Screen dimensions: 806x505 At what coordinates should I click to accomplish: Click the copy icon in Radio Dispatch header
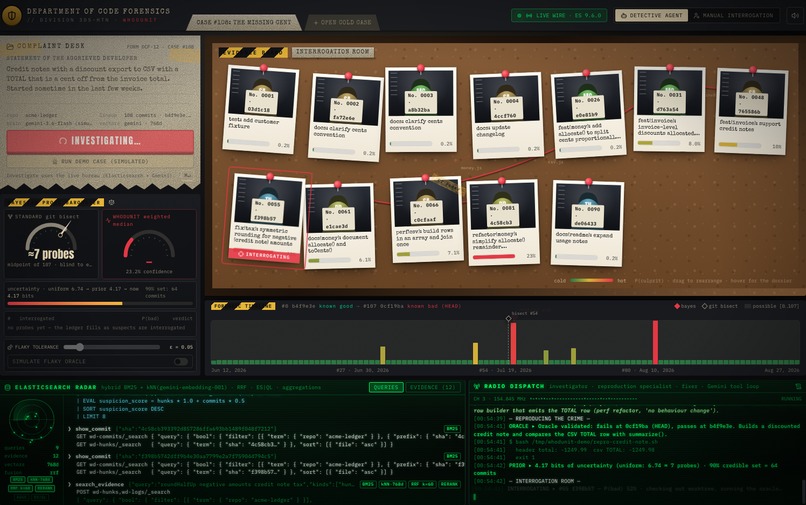[x=798, y=386]
